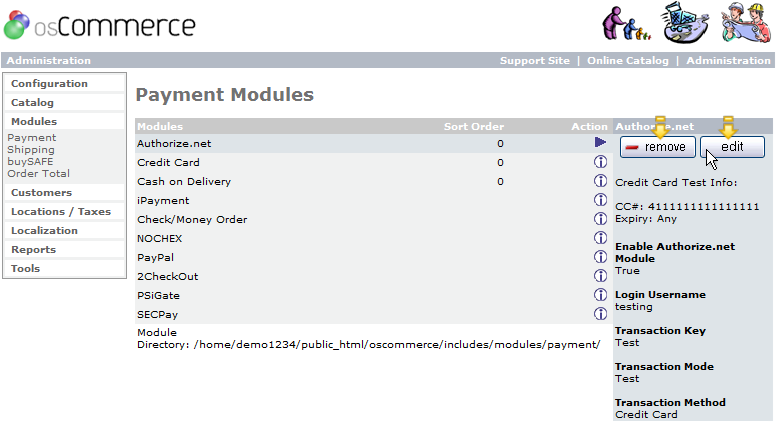
Task: Open the Customers sidebar section
Action: coord(41,193)
